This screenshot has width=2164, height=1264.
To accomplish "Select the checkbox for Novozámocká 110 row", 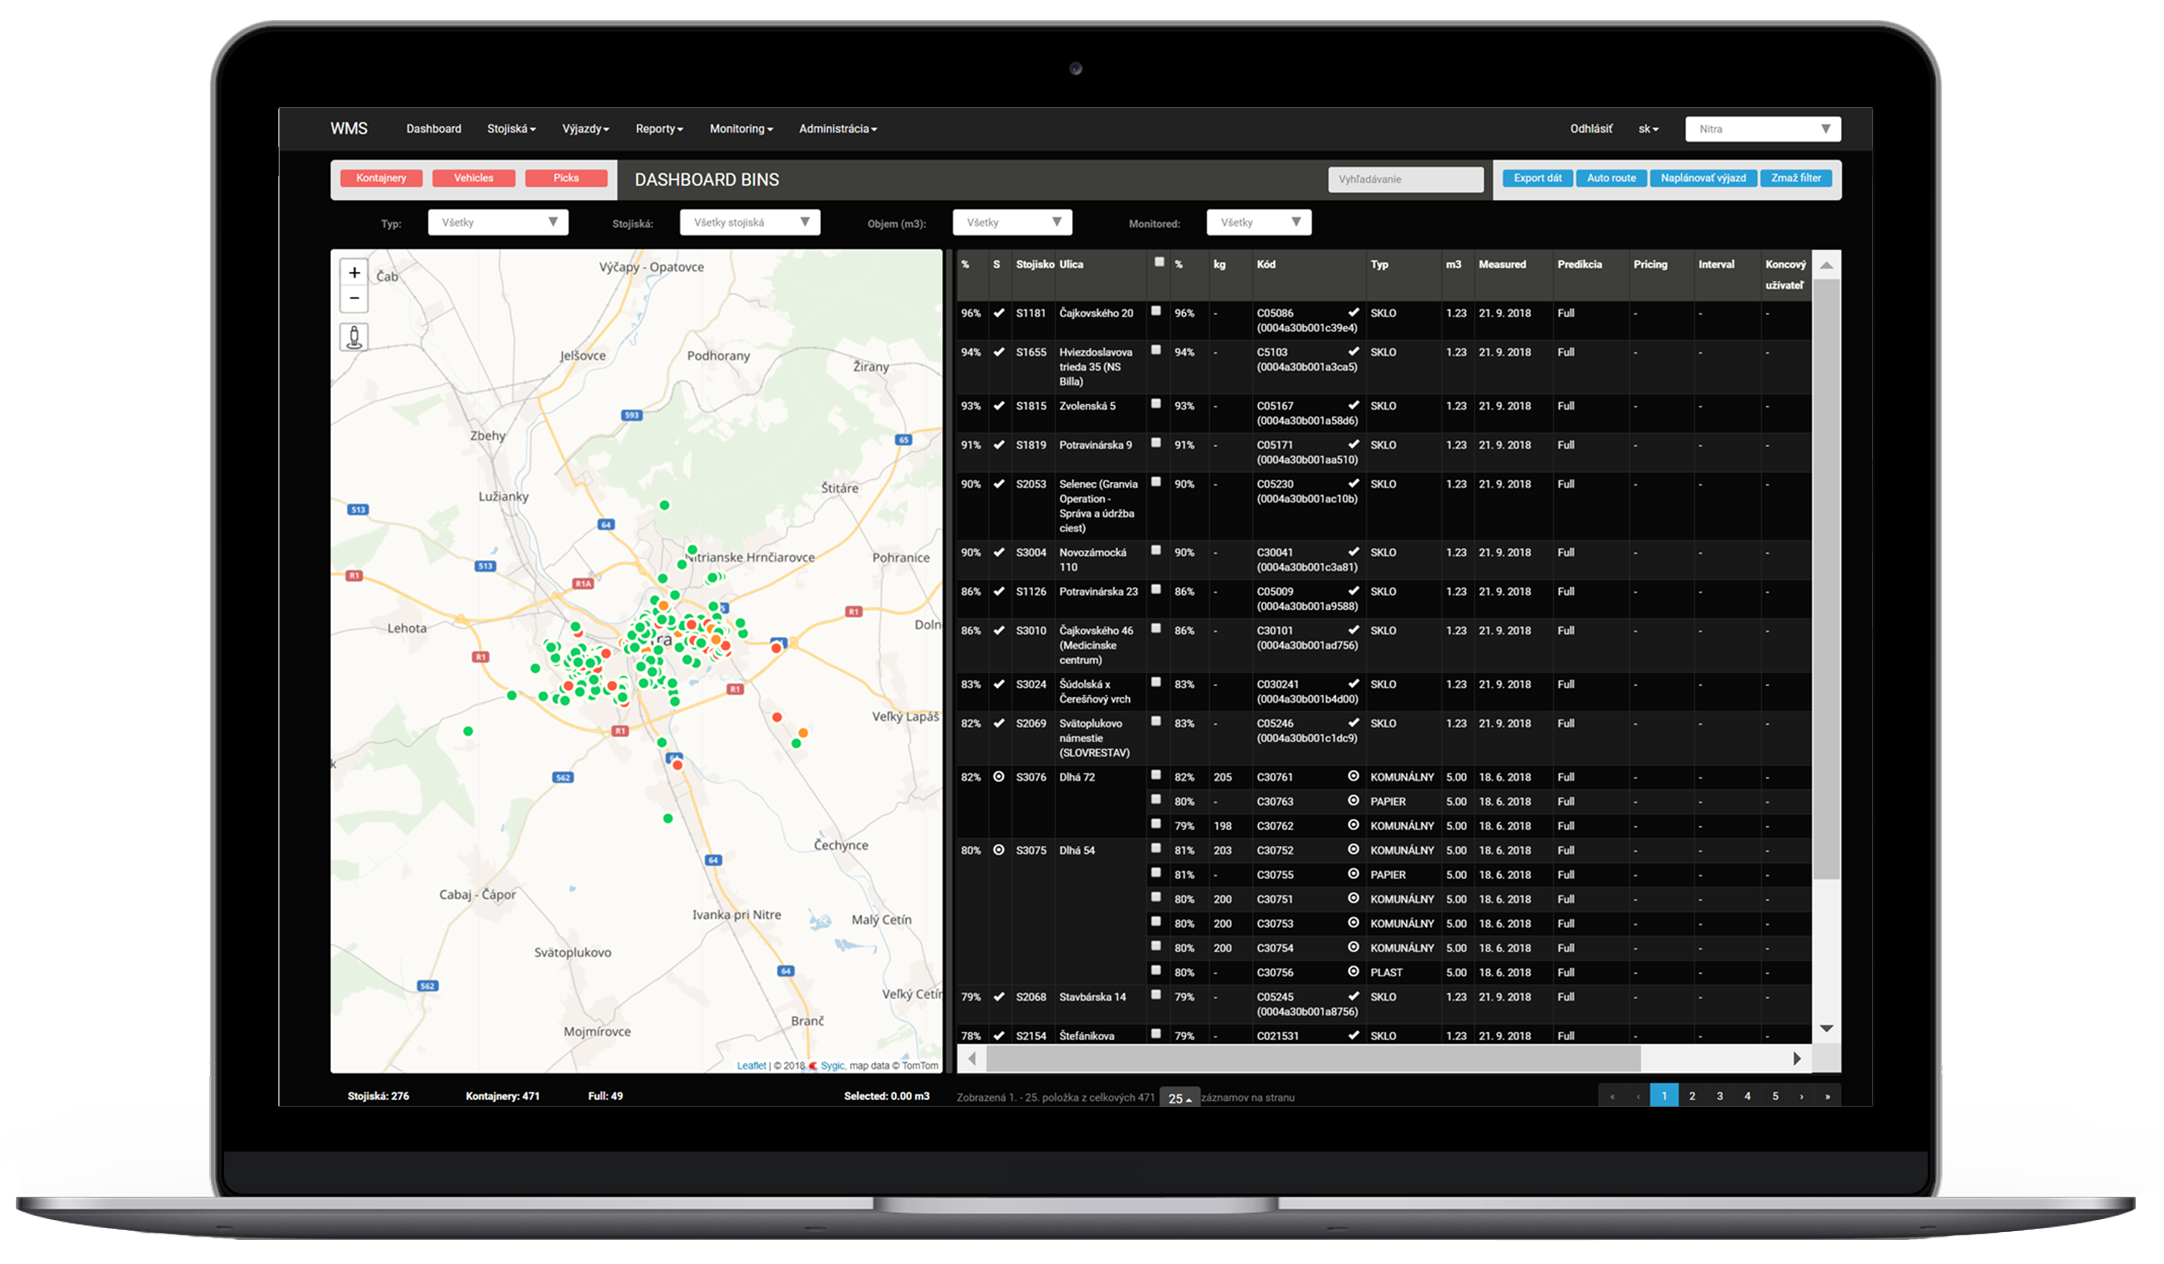I will 1156,550.
